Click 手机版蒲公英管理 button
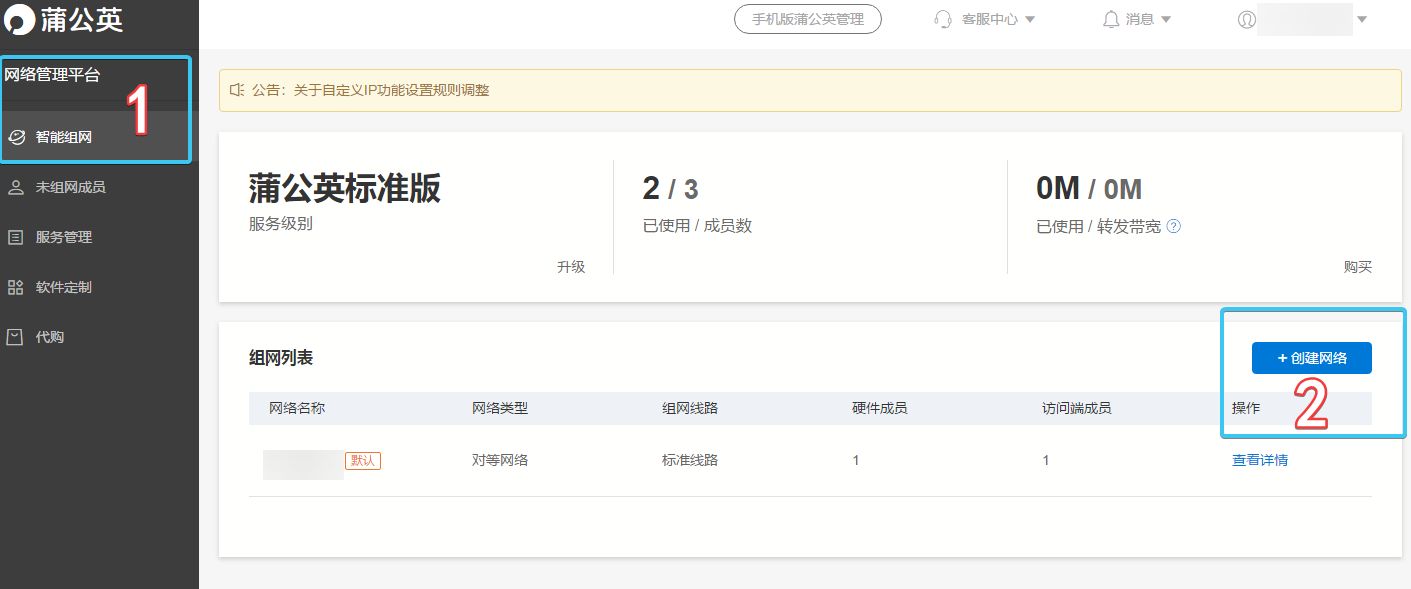The width and height of the screenshot is (1411, 589). 808,19
